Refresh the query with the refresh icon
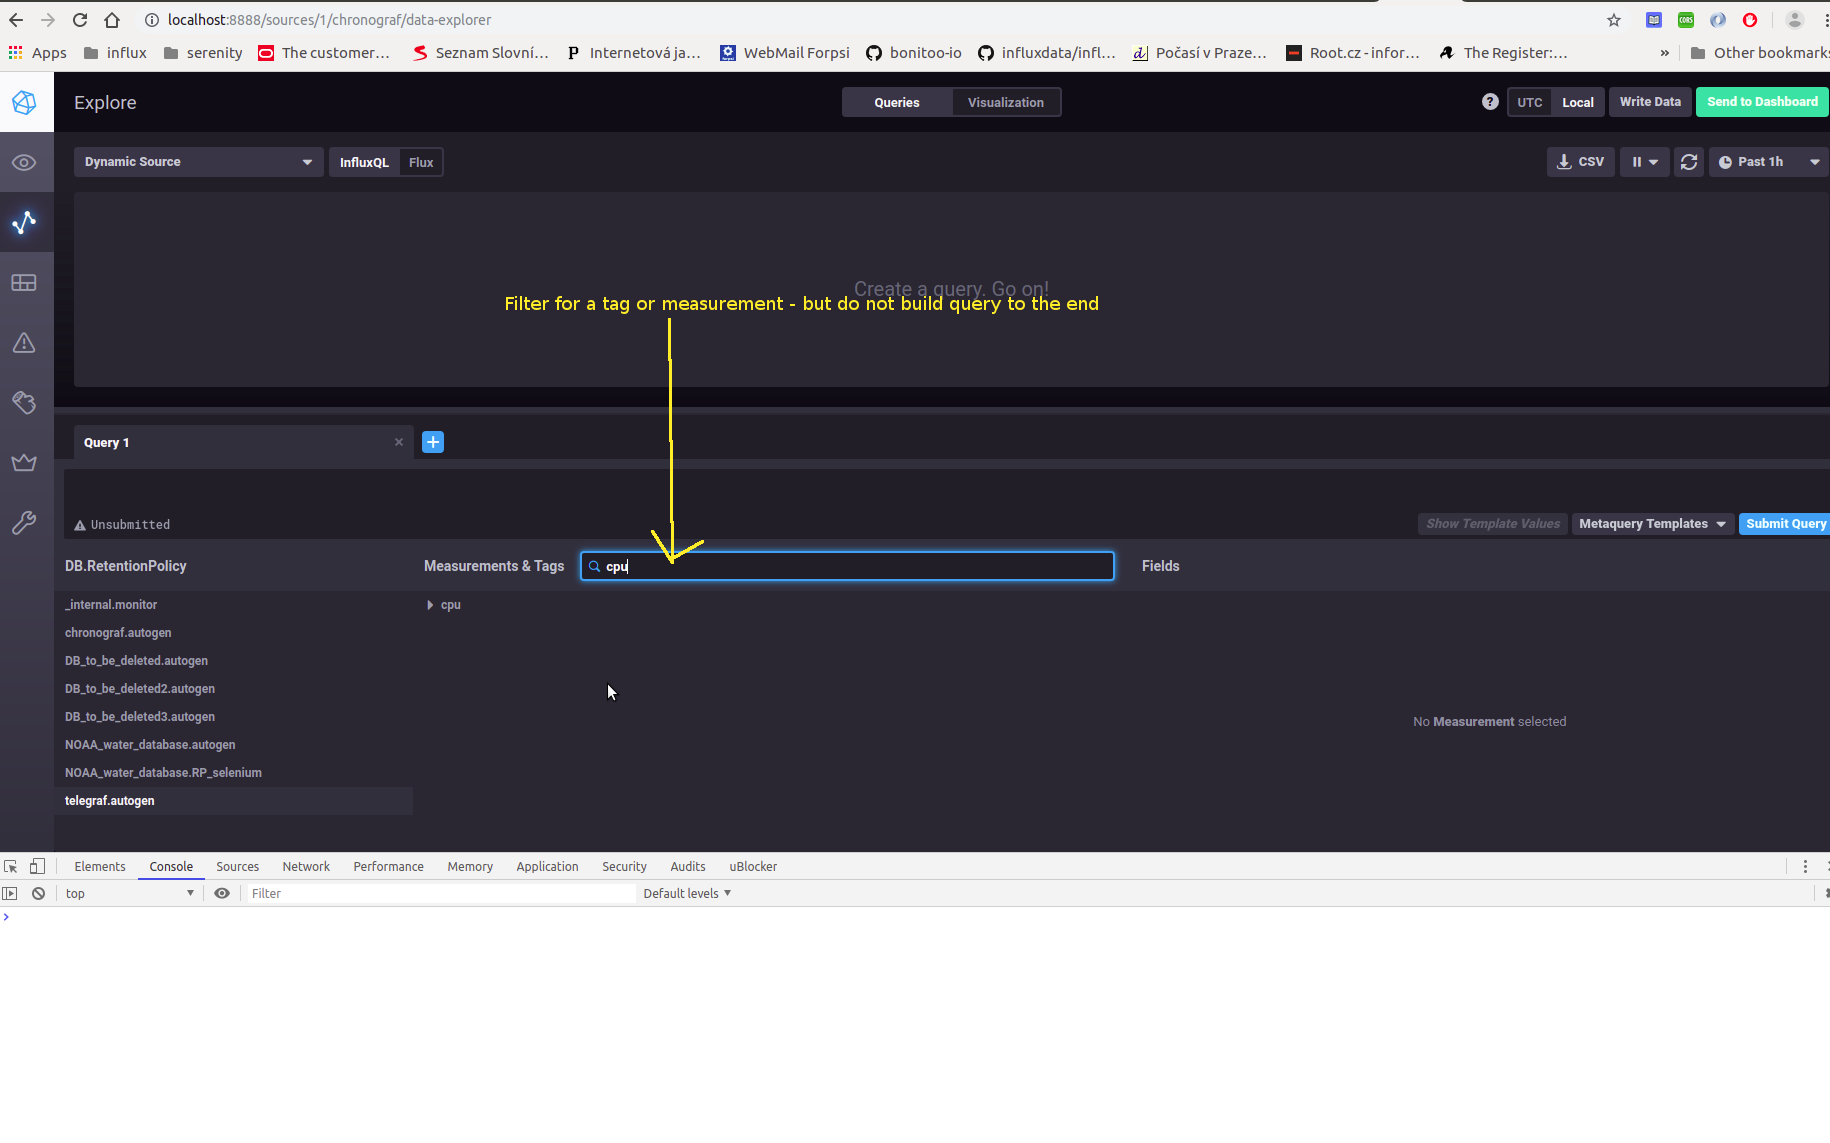 point(1689,161)
